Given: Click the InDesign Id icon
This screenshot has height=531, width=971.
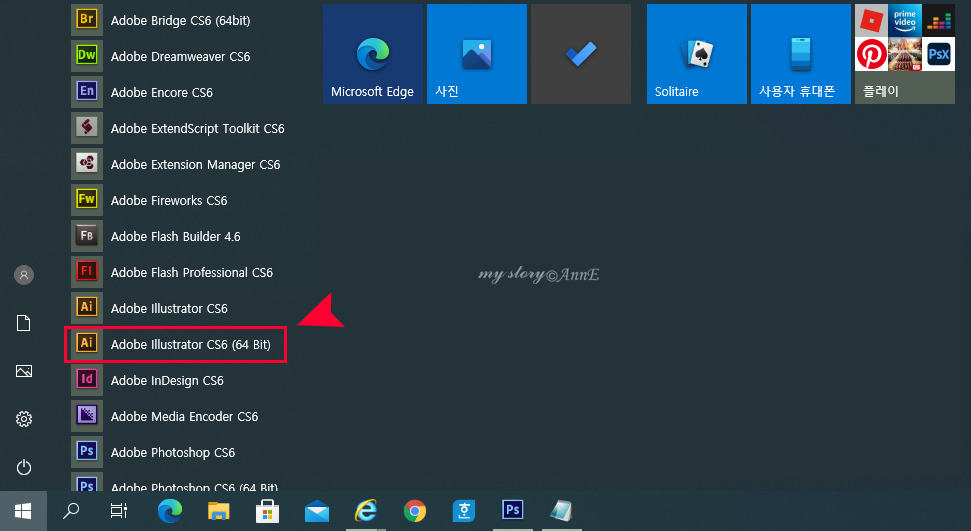Looking at the screenshot, I should (x=87, y=379).
